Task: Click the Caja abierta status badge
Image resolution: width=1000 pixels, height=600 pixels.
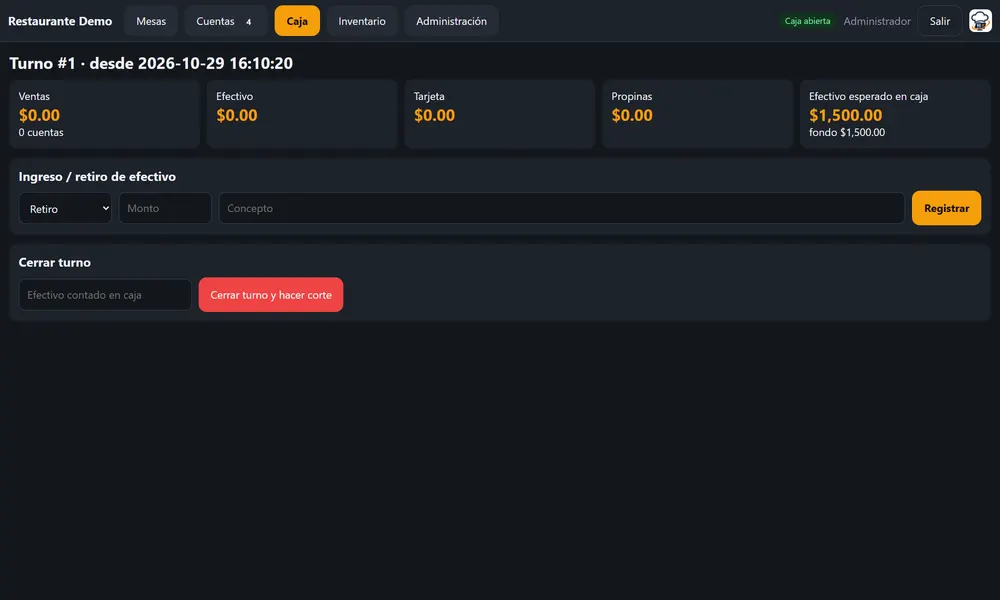Action: coord(807,21)
